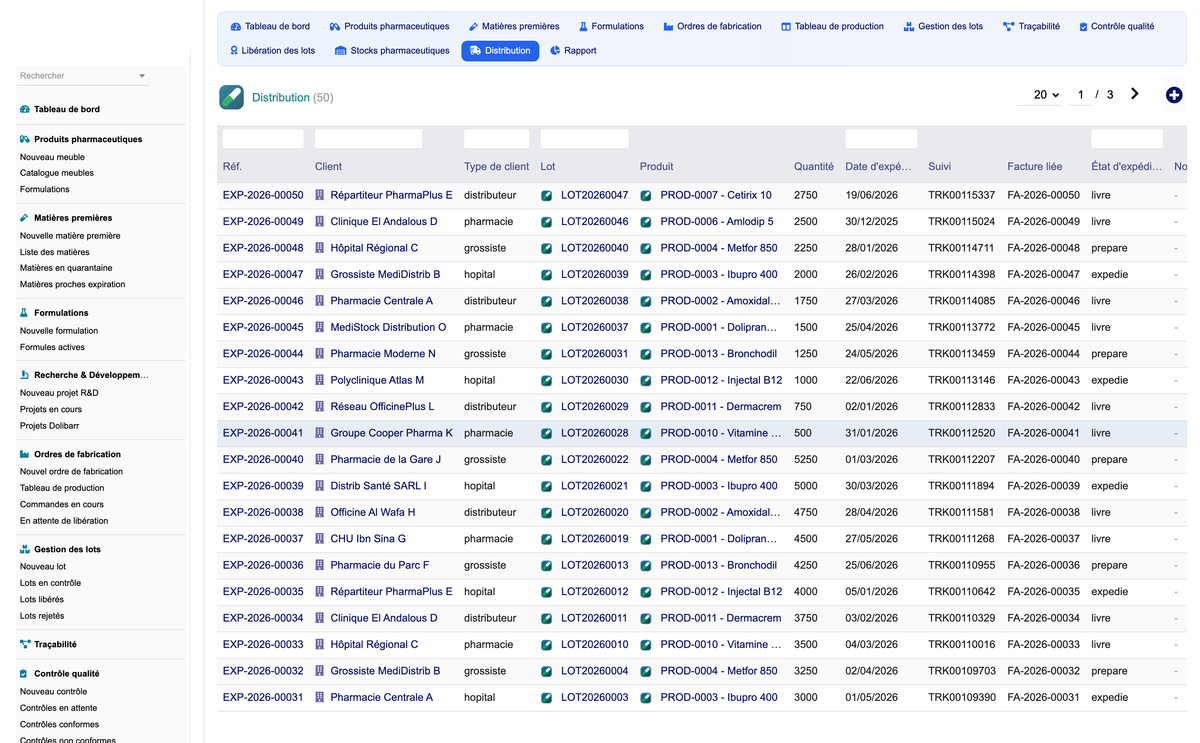Click the blue plus icon to add a distribution
Image resolution: width=1200 pixels, height=743 pixels.
1174,95
